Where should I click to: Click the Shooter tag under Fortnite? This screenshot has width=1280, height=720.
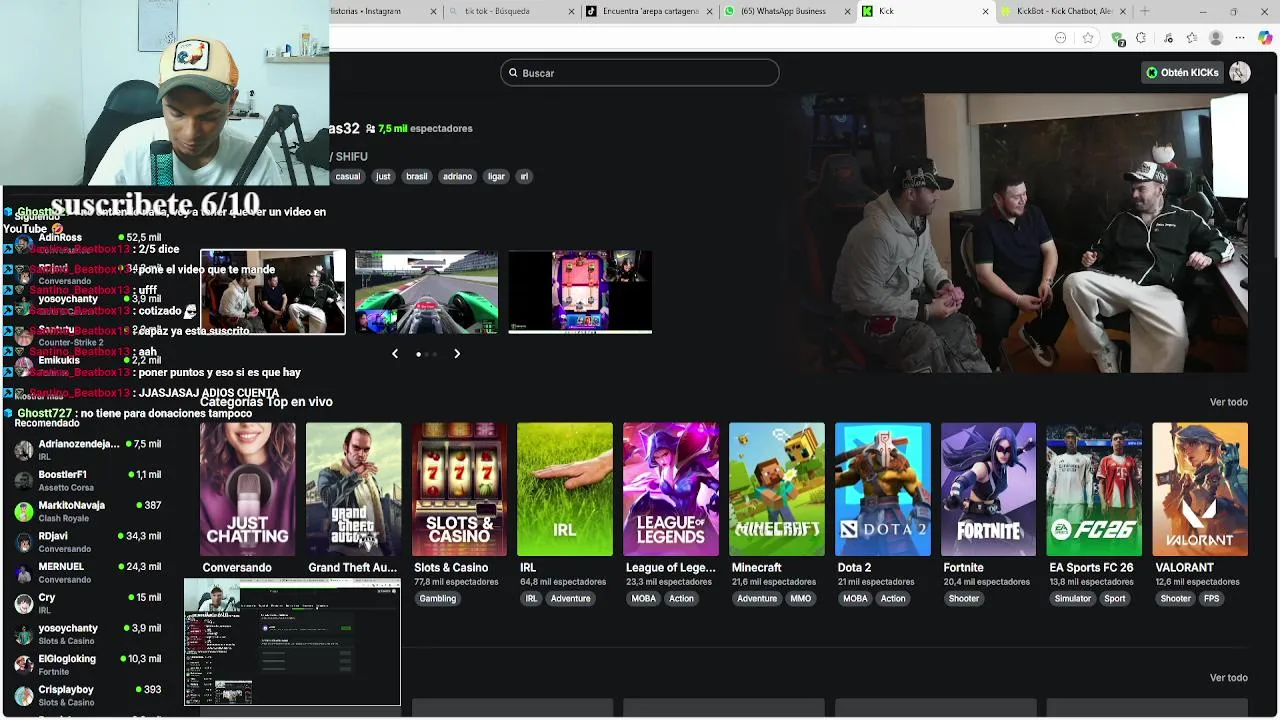(964, 599)
